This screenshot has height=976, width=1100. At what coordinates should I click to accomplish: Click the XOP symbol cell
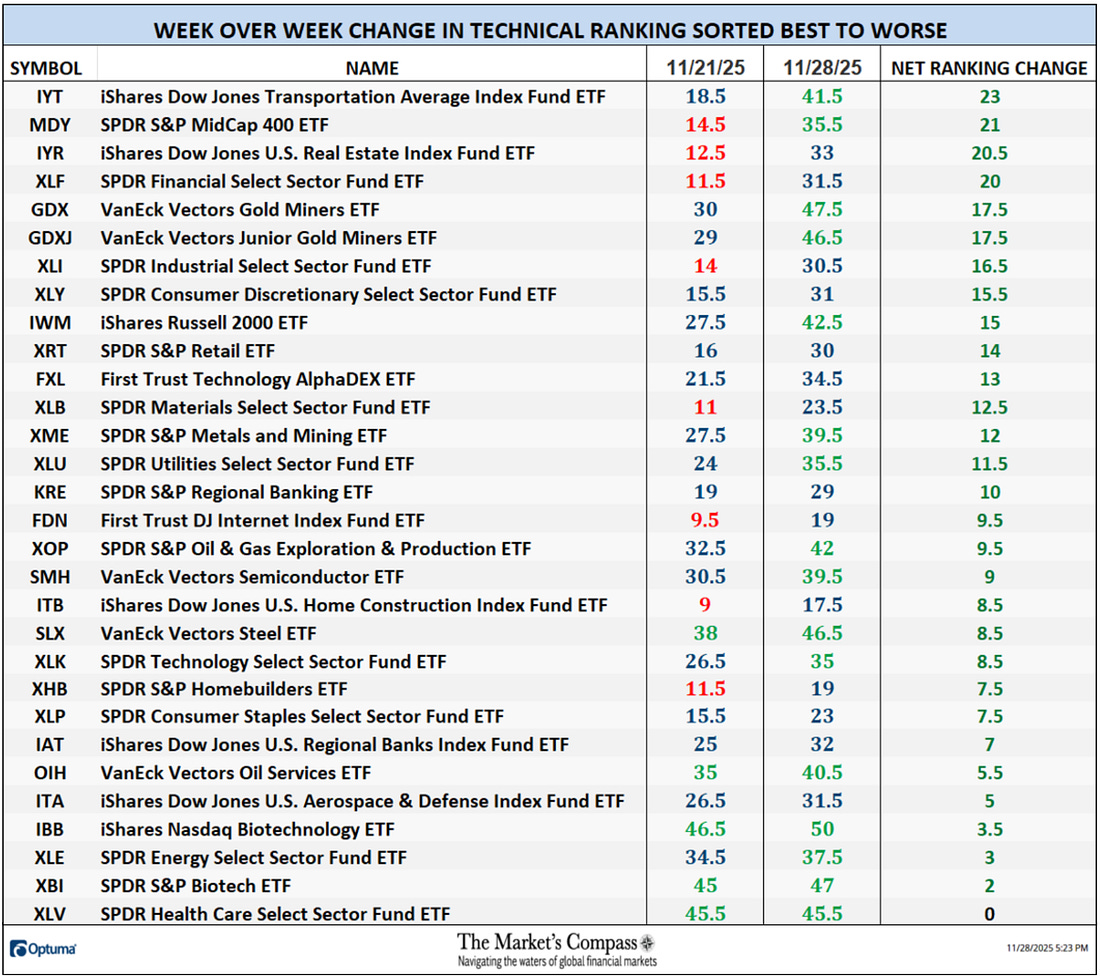click(x=50, y=549)
